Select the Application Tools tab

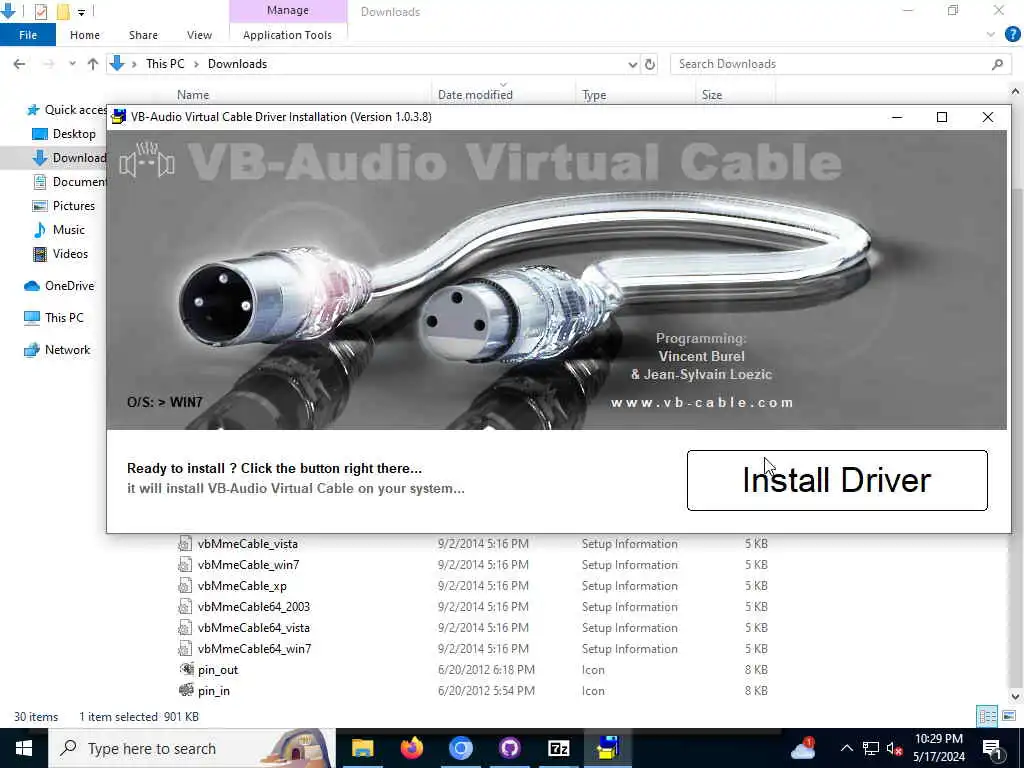(x=287, y=35)
